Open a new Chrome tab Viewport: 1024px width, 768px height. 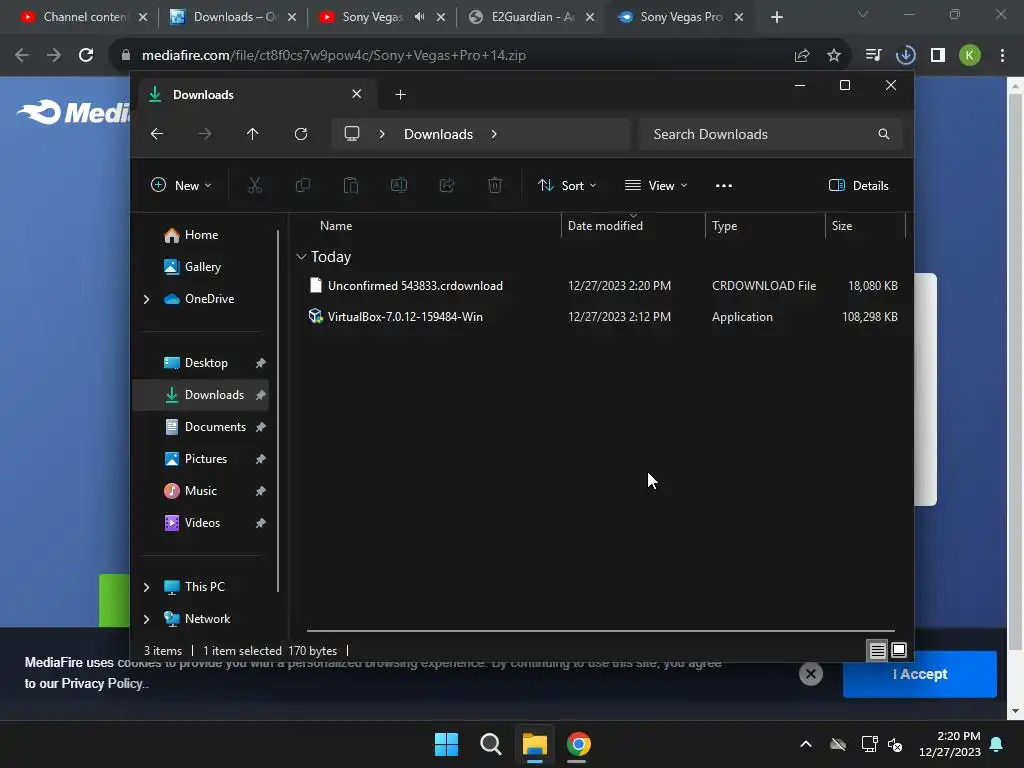(776, 17)
